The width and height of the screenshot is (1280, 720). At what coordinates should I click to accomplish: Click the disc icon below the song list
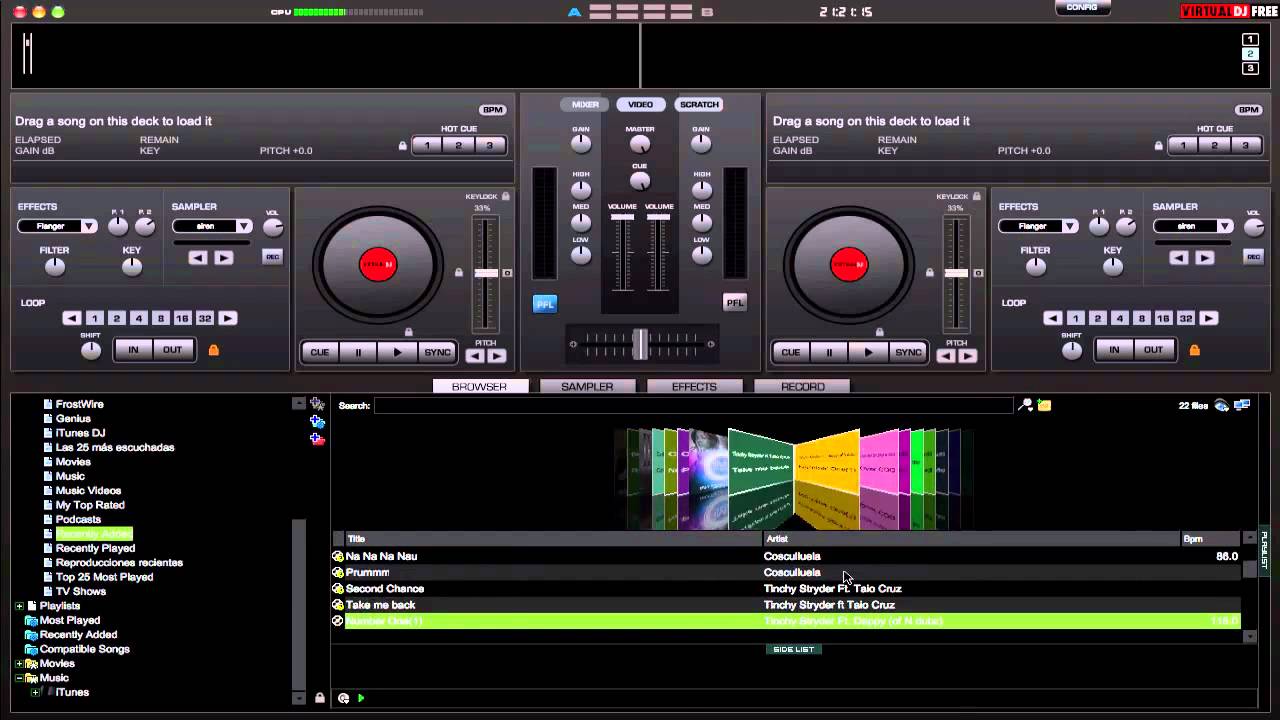click(x=343, y=698)
